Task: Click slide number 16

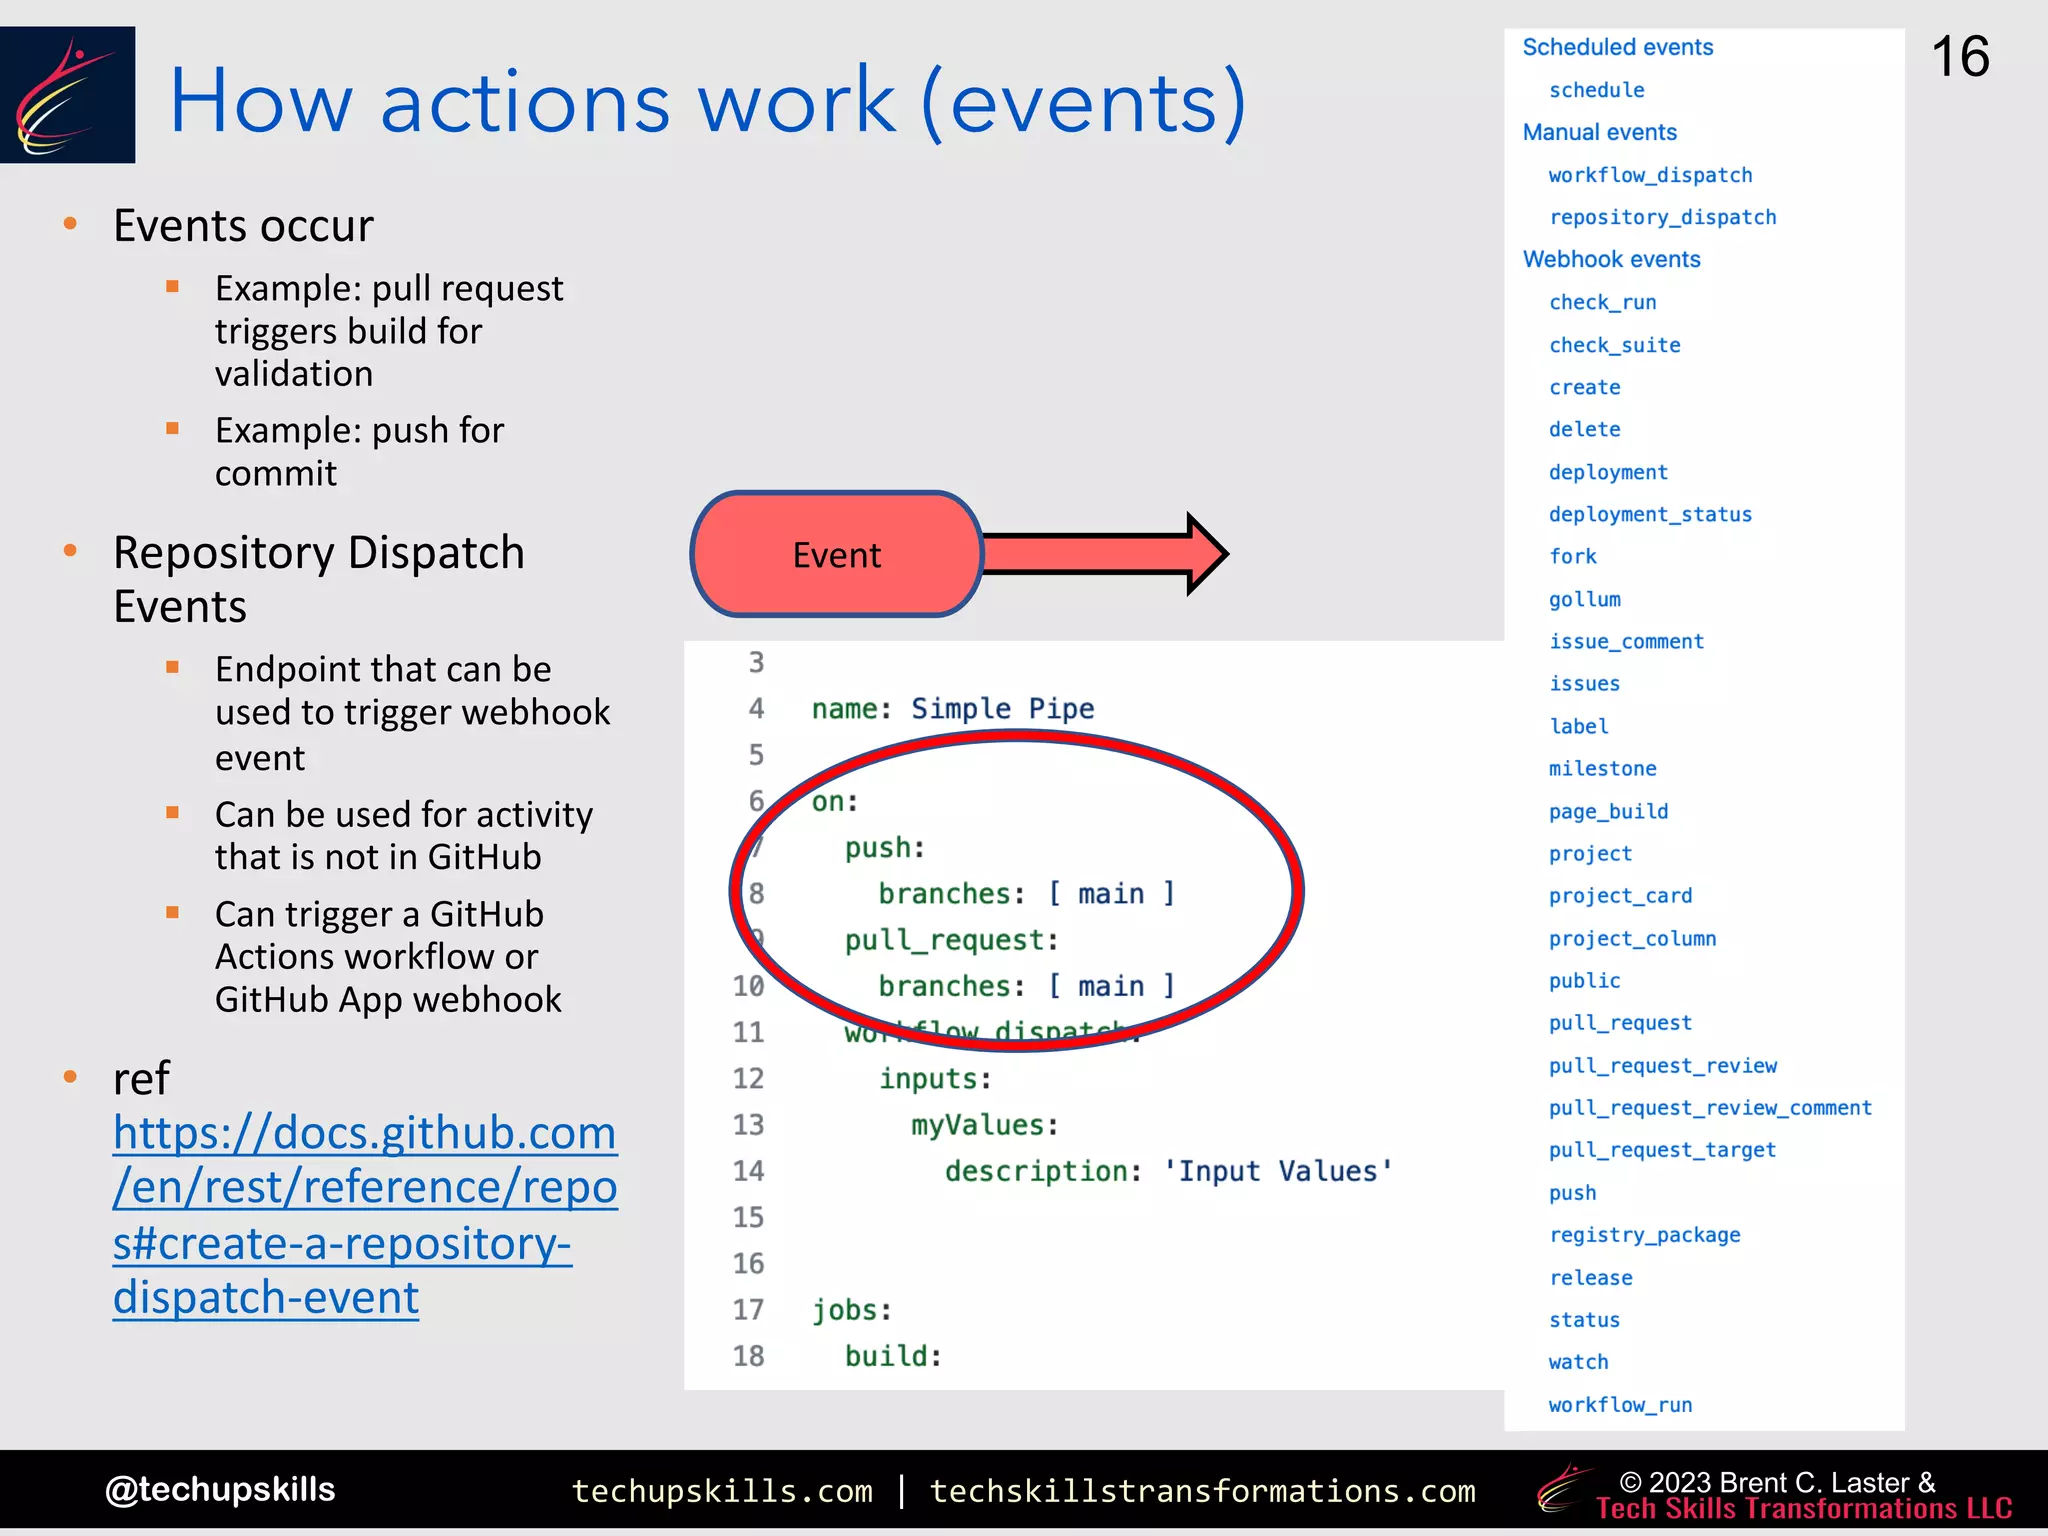Action: [x=1959, y=57]
